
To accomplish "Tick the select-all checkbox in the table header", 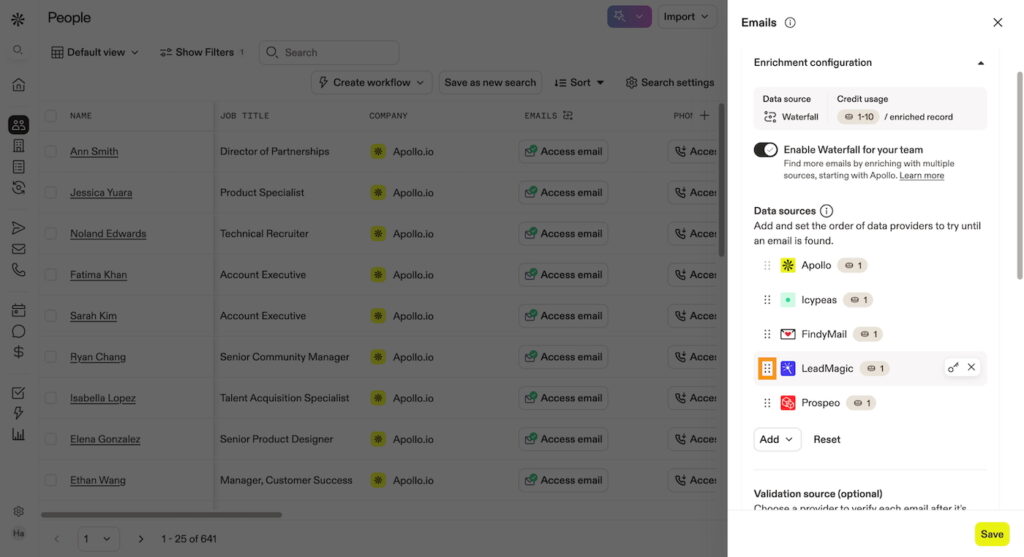I will [x=50, y=116].
